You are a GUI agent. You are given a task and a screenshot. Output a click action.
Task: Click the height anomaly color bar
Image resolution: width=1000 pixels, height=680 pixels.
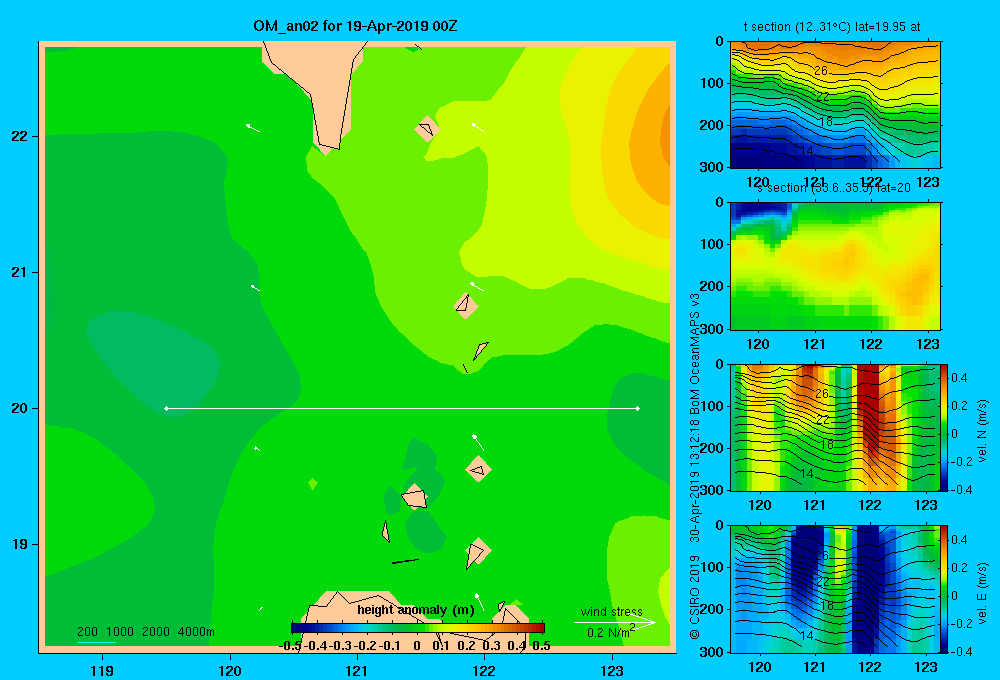click(418, 628)
